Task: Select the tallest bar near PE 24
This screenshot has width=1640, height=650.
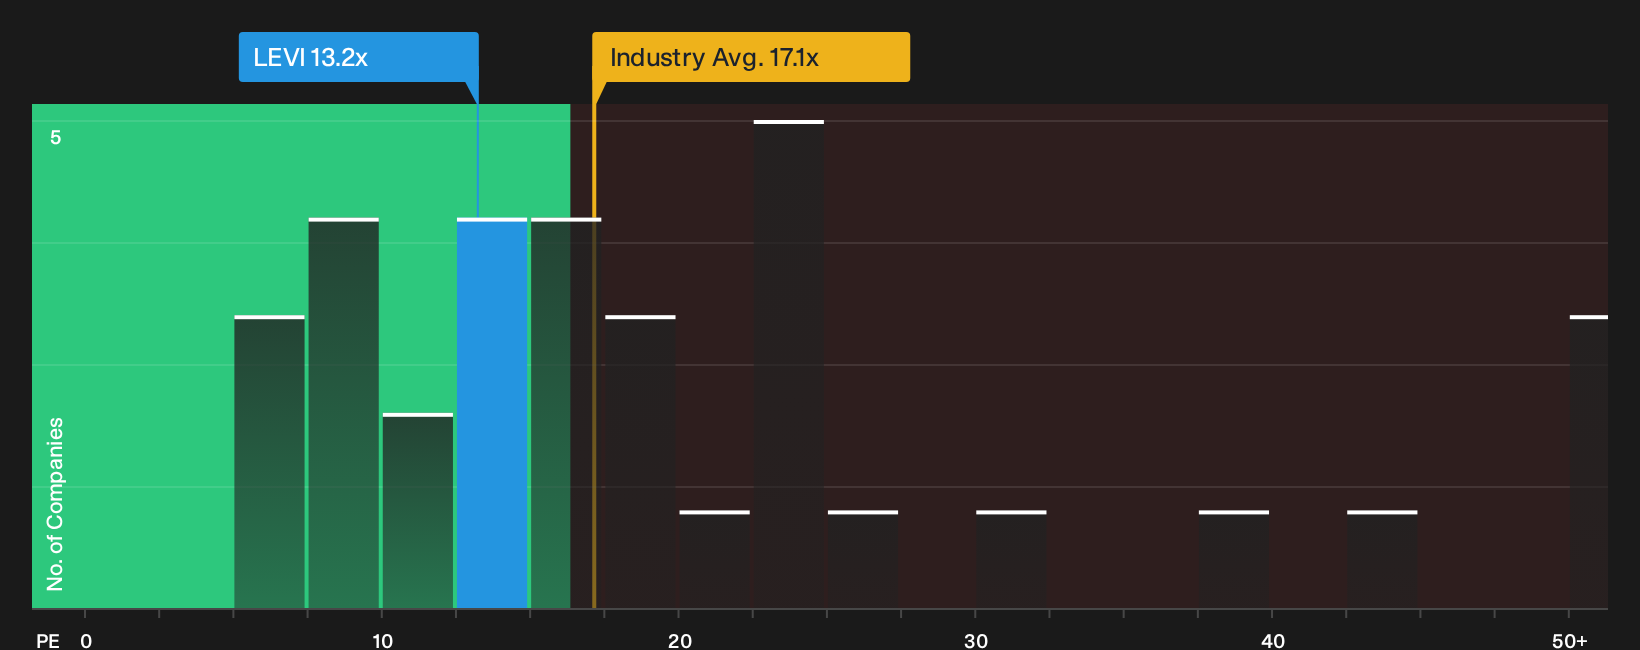Action: click(789, 364)
